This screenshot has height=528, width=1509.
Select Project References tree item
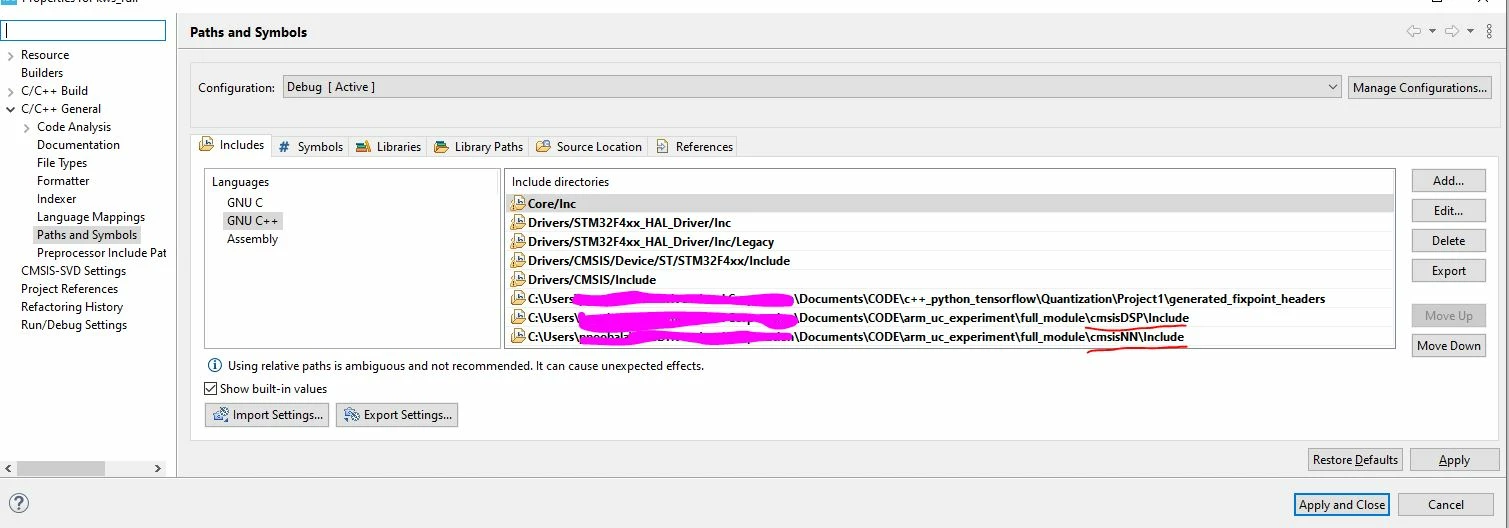(69, 289)
